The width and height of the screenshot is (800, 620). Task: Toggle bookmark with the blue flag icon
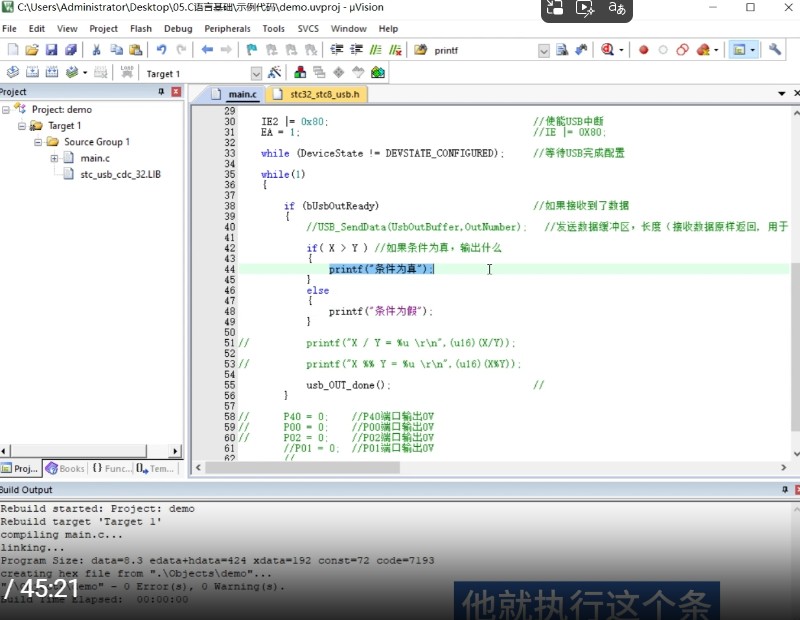(x=252, y=50)
